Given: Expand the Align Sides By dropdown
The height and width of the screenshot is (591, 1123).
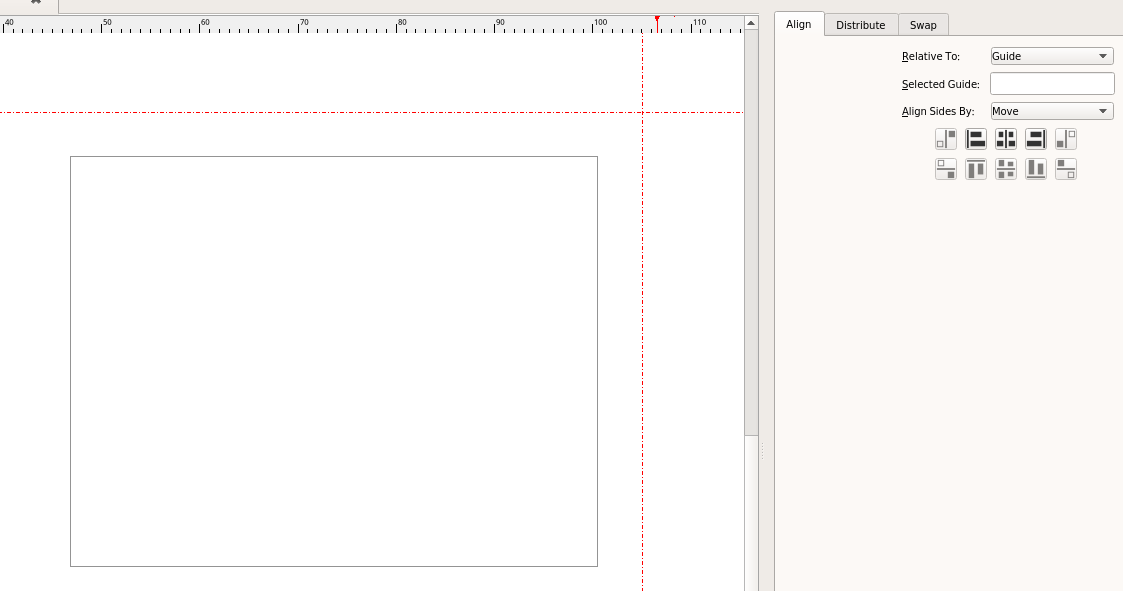Looking at the screenshot, I should pos(1051,111).
